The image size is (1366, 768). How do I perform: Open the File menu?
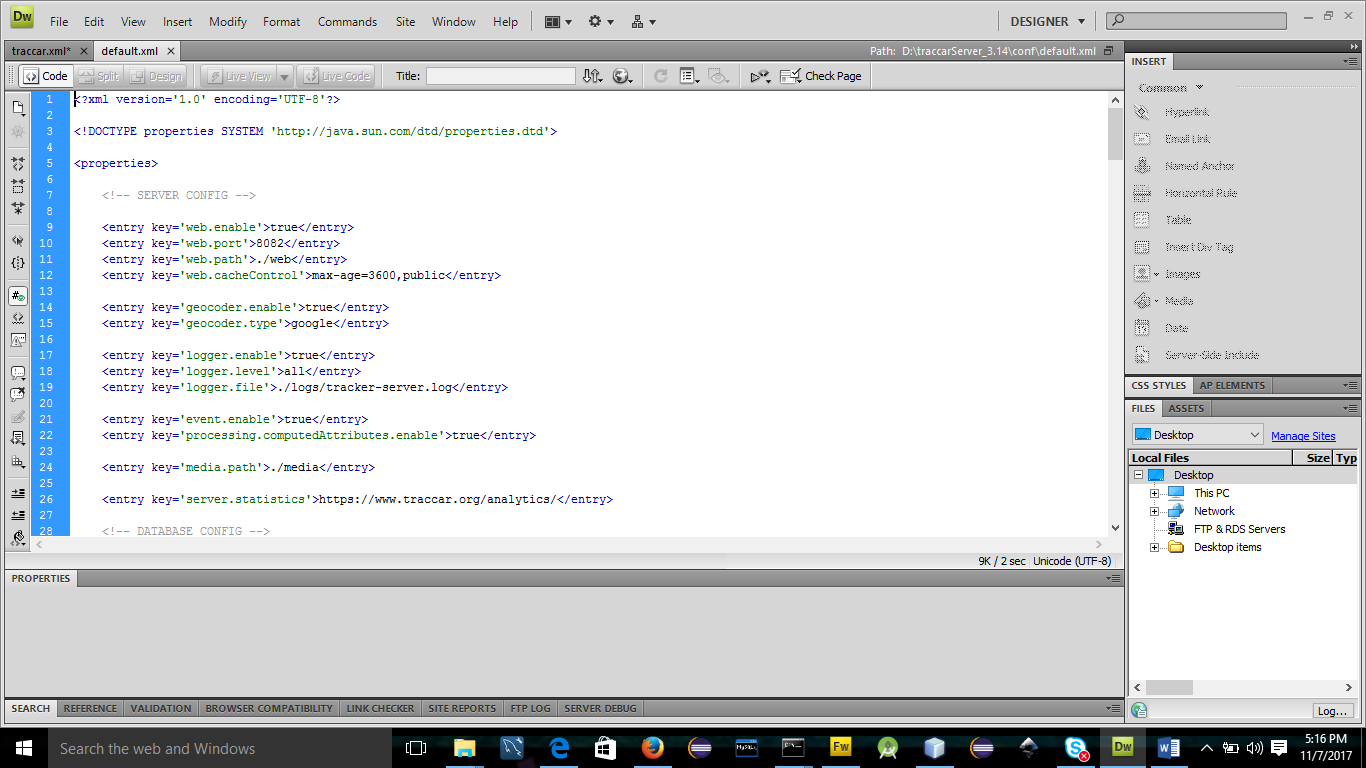tap(59, 21)
